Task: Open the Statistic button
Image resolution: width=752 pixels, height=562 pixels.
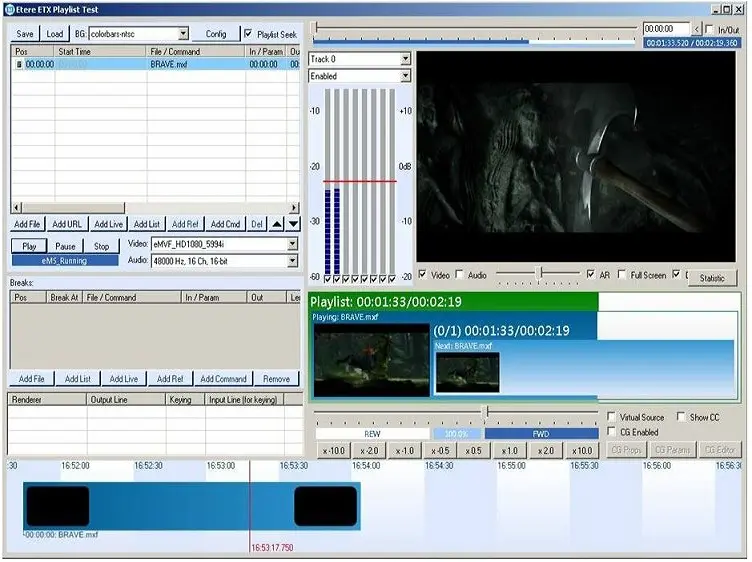Action: coord(712,278)
